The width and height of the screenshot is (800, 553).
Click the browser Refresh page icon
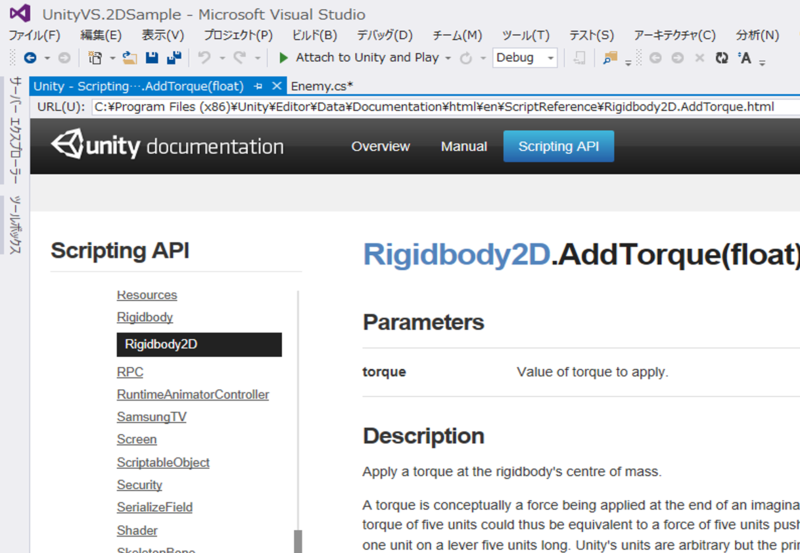(721, 58)
